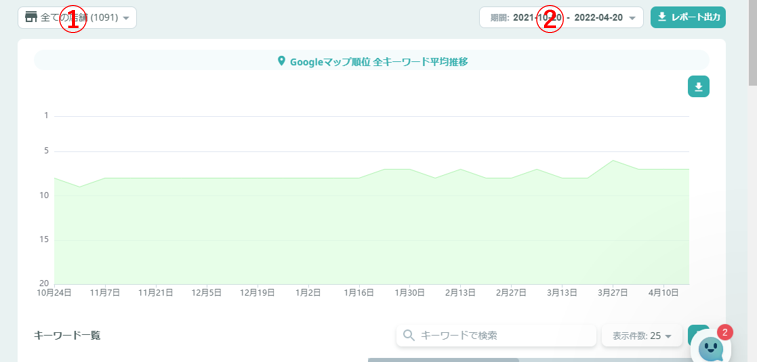Open the 表示件数: 25 dropdown
Viewport: 757px width, 363px height.
coord(642,335)
